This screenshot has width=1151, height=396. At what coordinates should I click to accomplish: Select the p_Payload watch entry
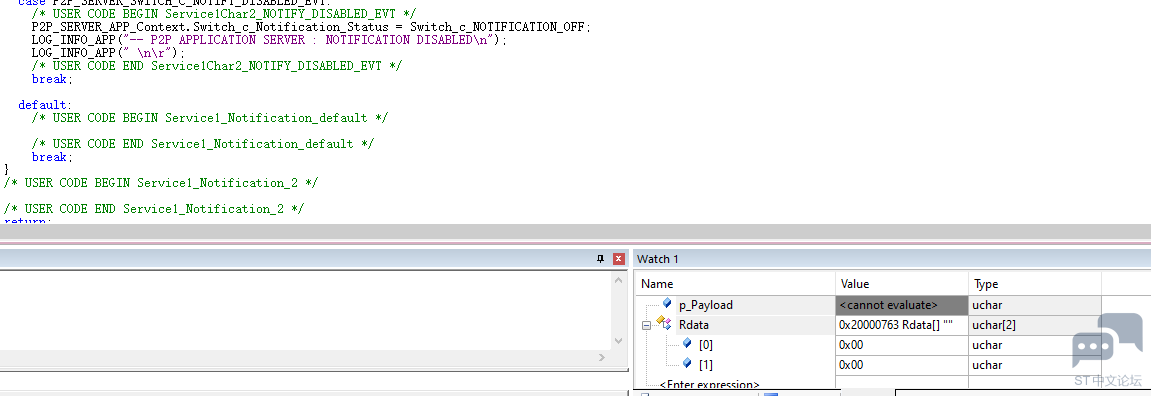click(x=705, y=305)
